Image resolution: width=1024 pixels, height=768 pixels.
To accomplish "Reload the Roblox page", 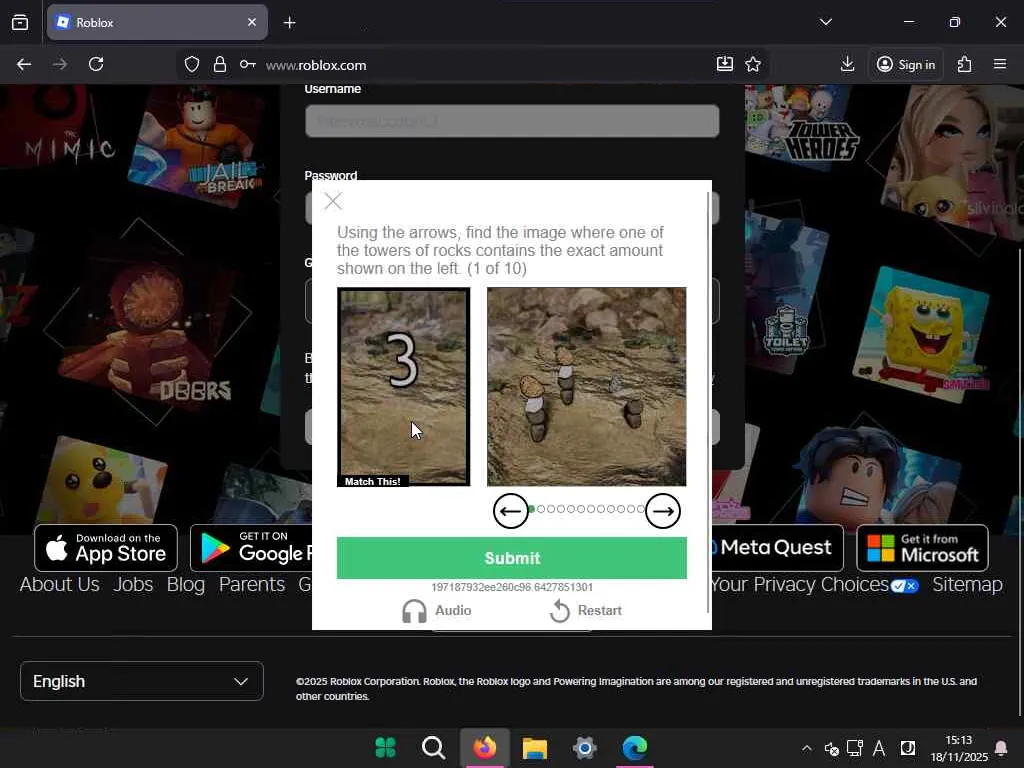I will pyautogui.click(x=96, y=64).
